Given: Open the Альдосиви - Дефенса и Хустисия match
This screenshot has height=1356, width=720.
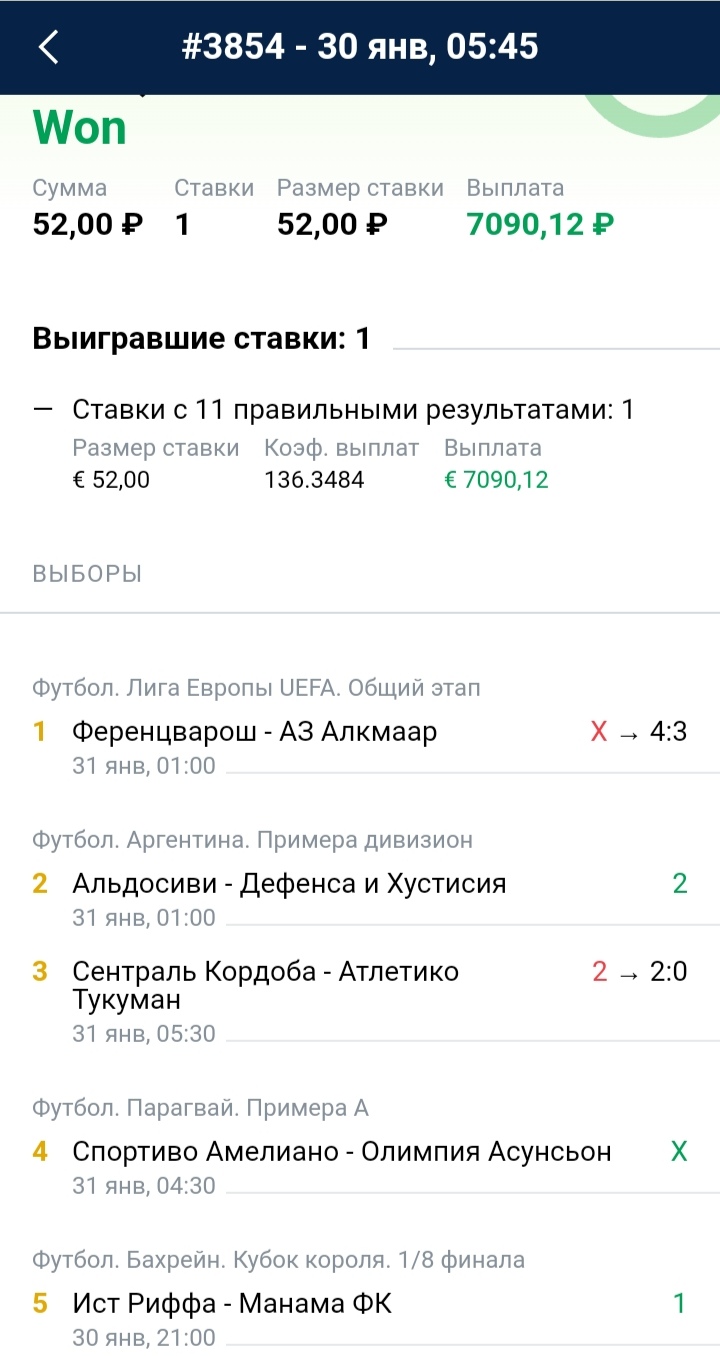Looking at the screenshot, I should [x=289, y=884].
